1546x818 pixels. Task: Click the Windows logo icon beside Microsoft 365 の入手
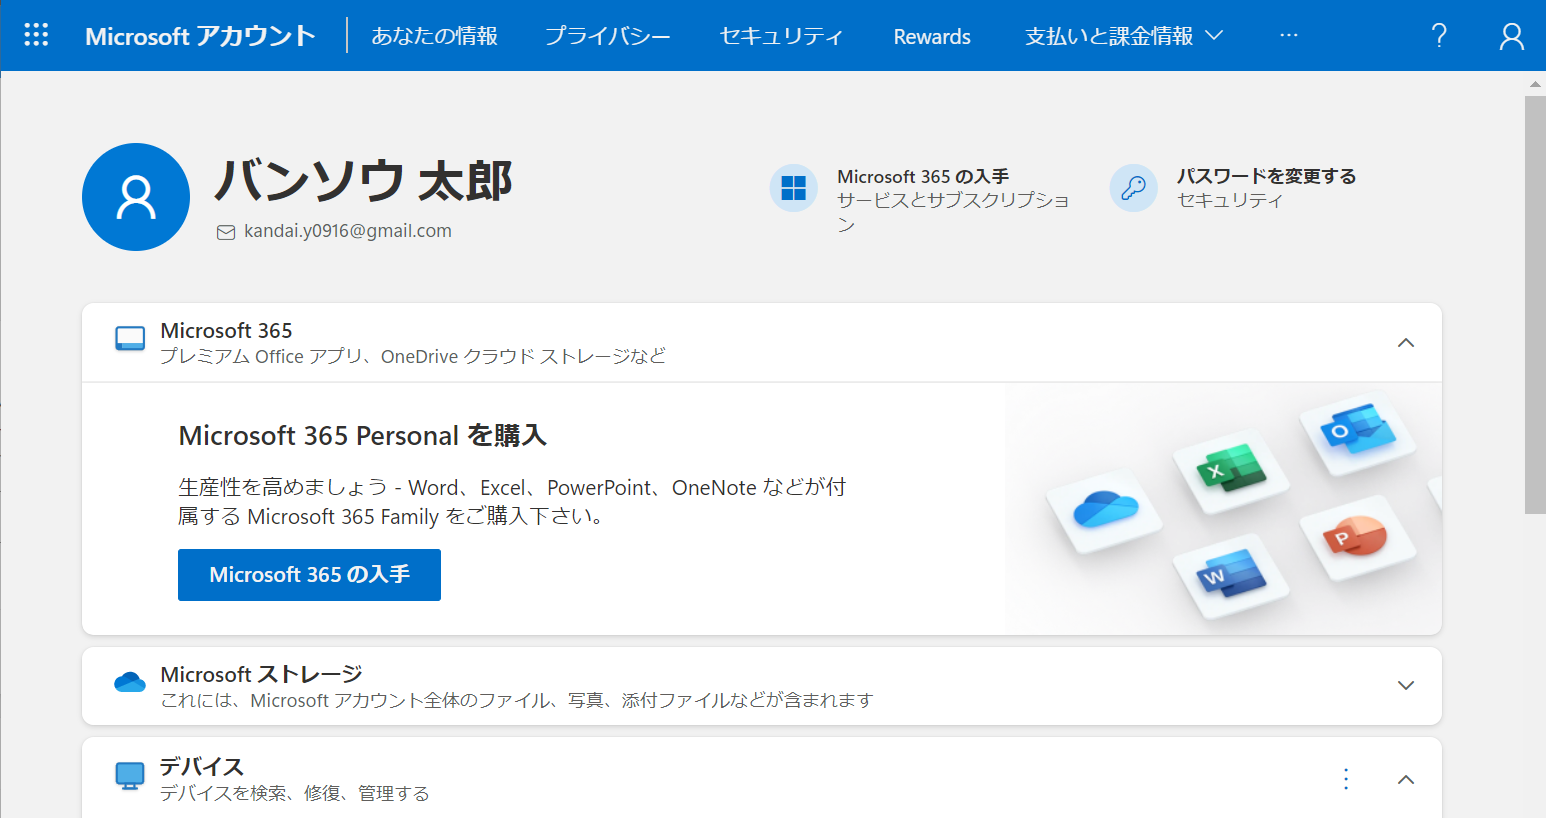794,188
